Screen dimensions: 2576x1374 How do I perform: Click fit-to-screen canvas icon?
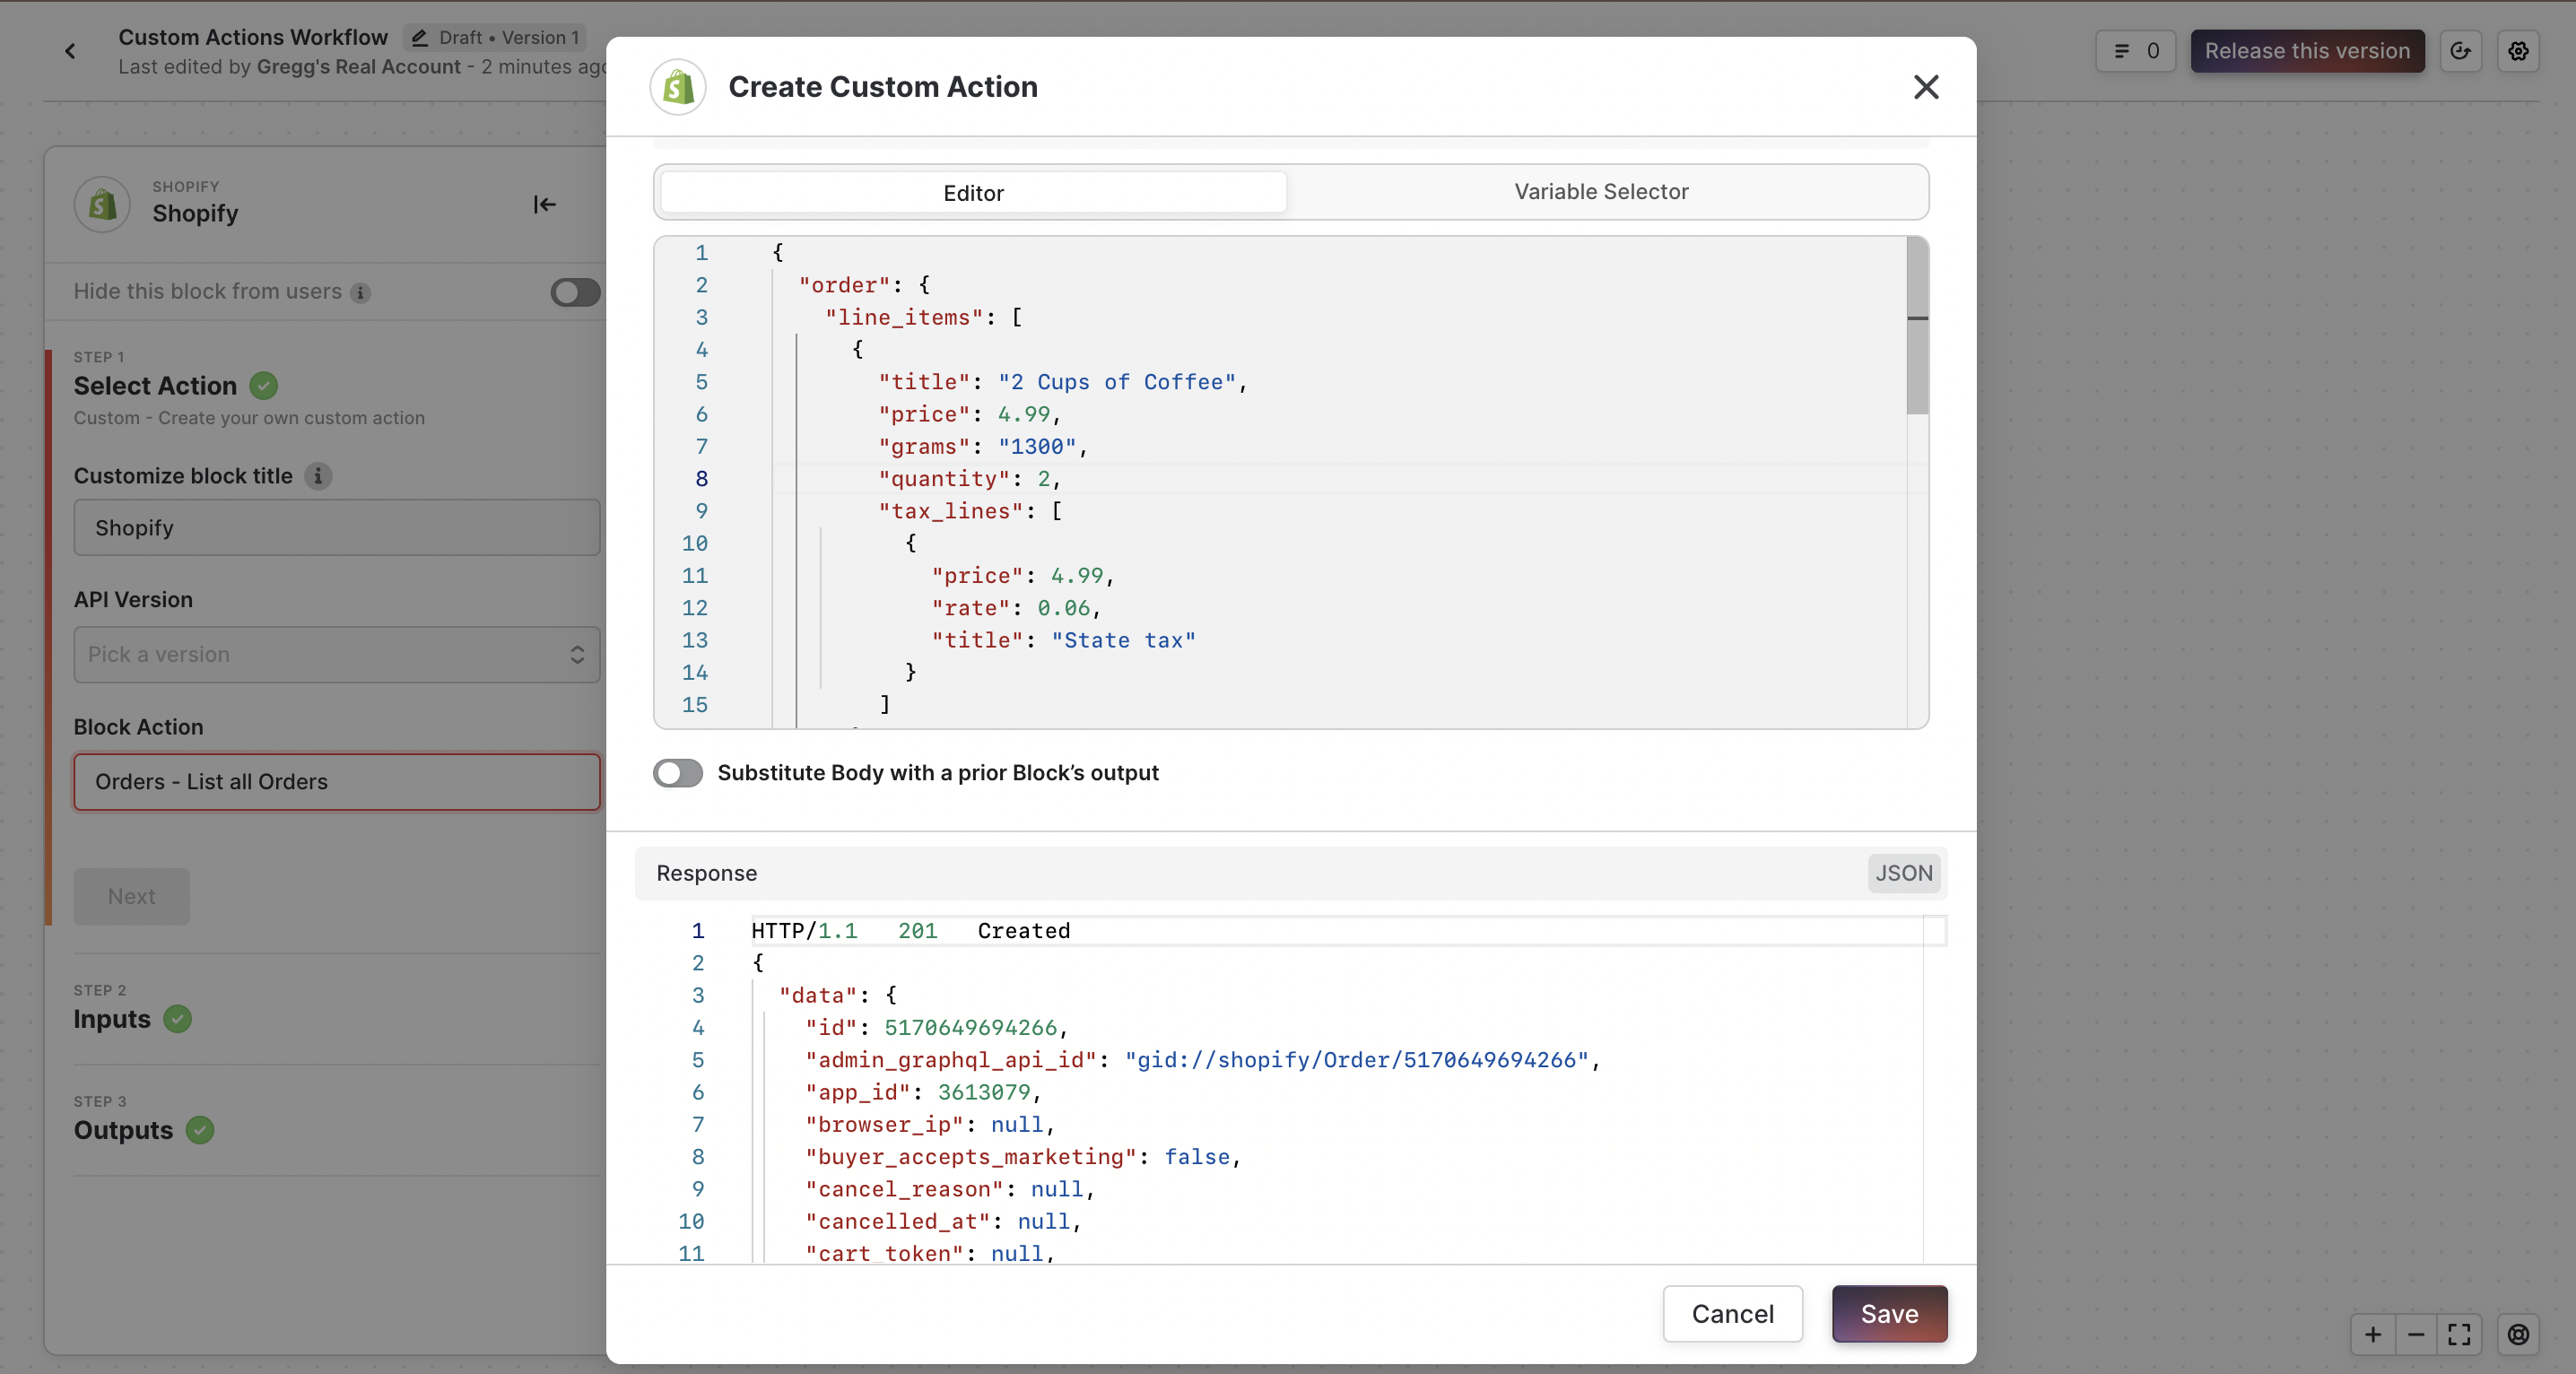(x=2459, y=1334)
